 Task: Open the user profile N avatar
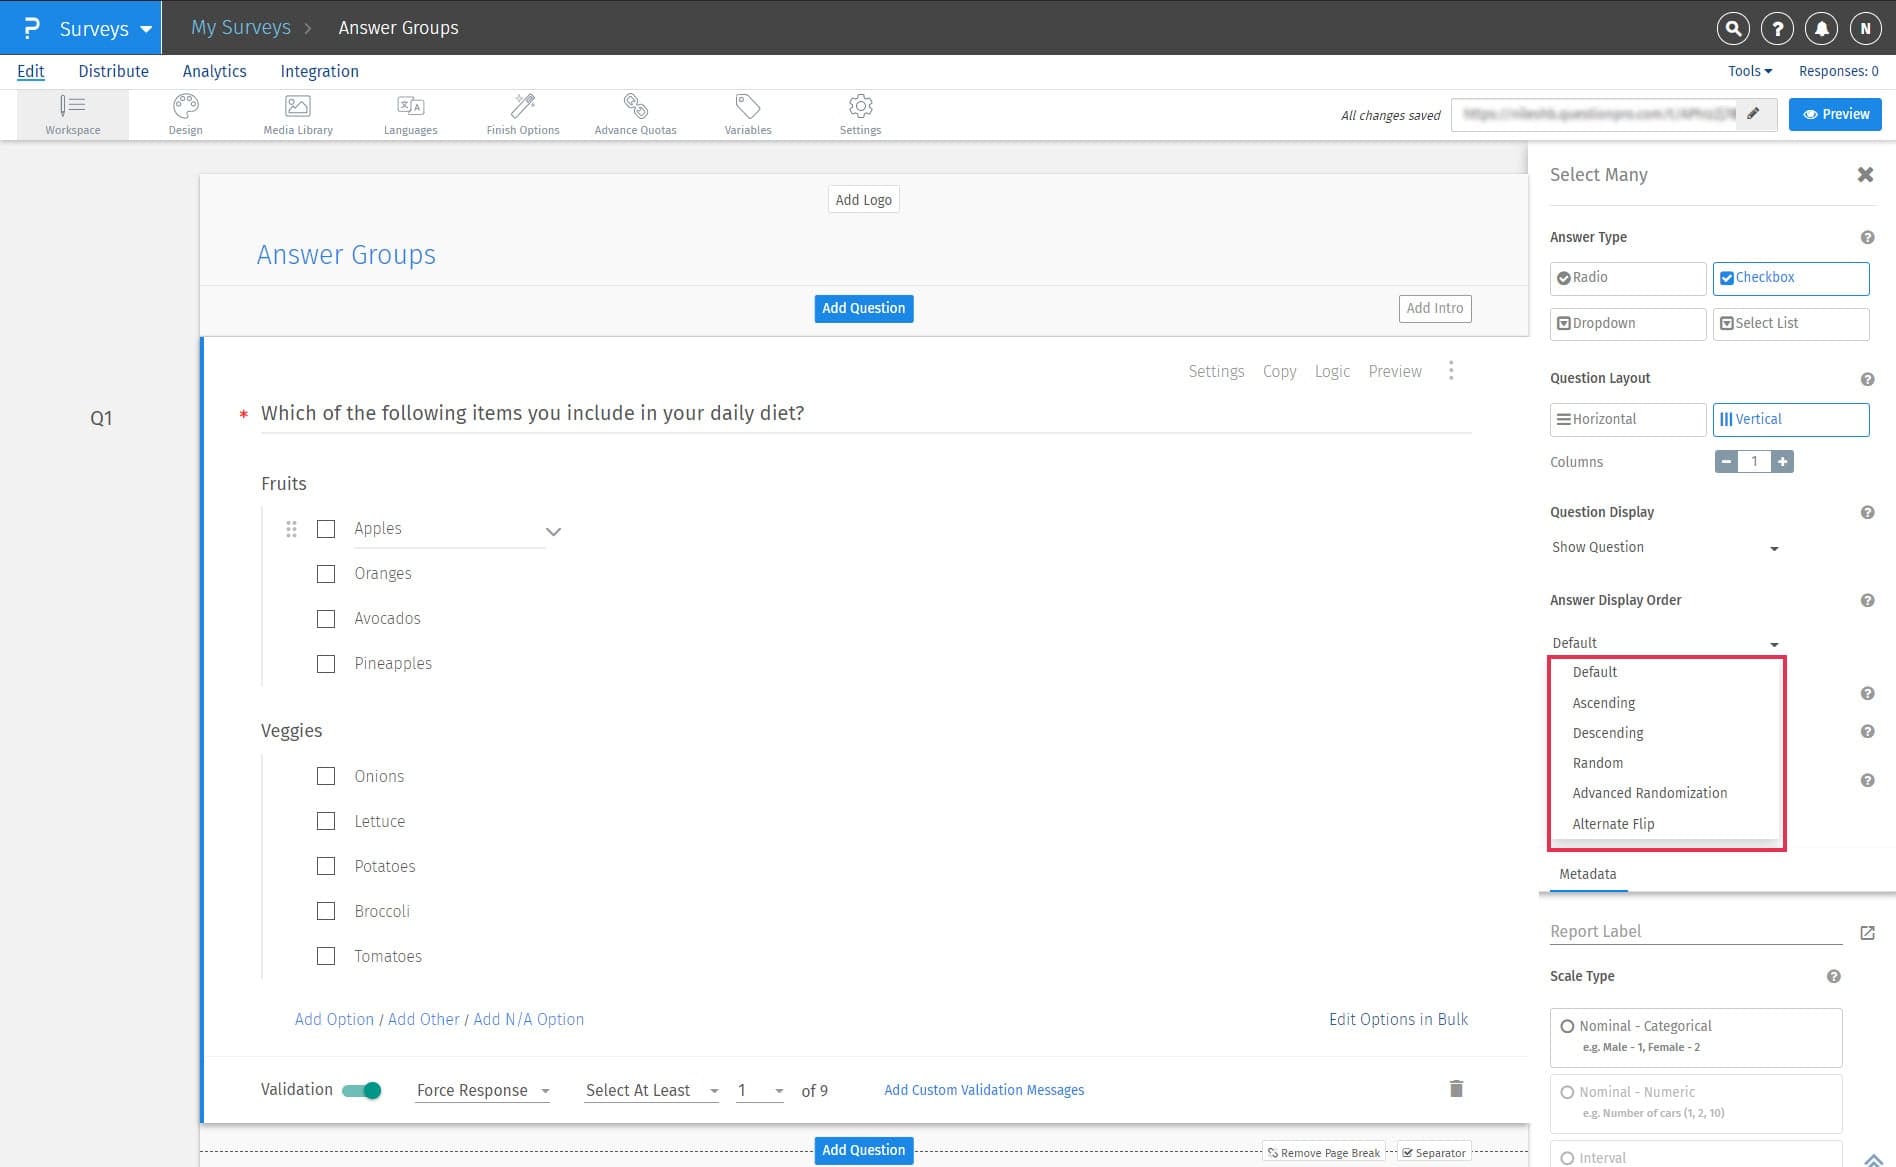[x=1865, y=28]
